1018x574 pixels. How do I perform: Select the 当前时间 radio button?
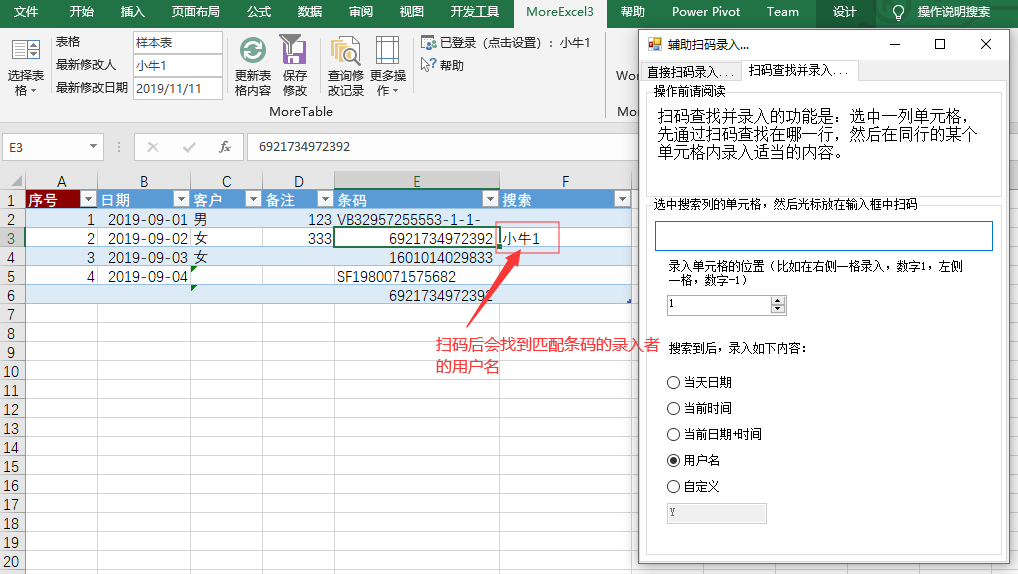point(673,408)
